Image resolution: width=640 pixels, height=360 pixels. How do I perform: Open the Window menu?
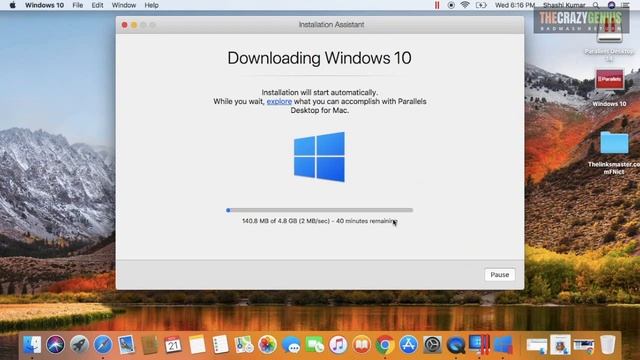point(124,5)
